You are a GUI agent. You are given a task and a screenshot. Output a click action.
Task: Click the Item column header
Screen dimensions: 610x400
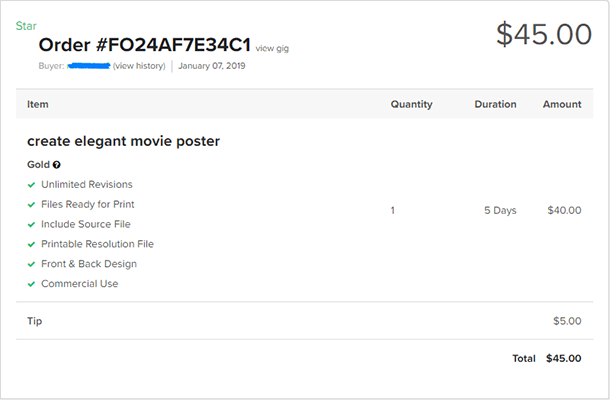click(38, 104)
